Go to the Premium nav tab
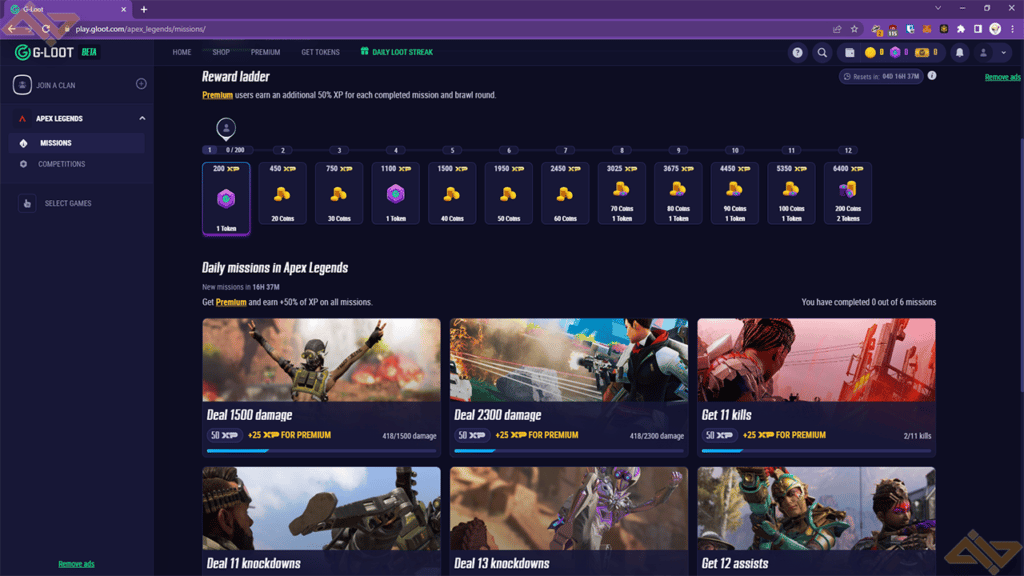 pyautogui.click(x=265, y=52)
